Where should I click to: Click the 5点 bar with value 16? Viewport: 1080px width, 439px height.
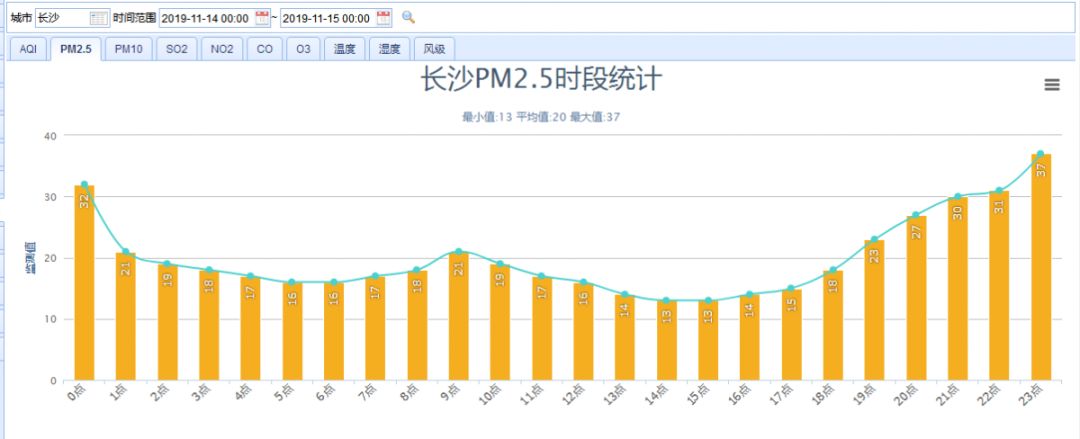(292, 331)
